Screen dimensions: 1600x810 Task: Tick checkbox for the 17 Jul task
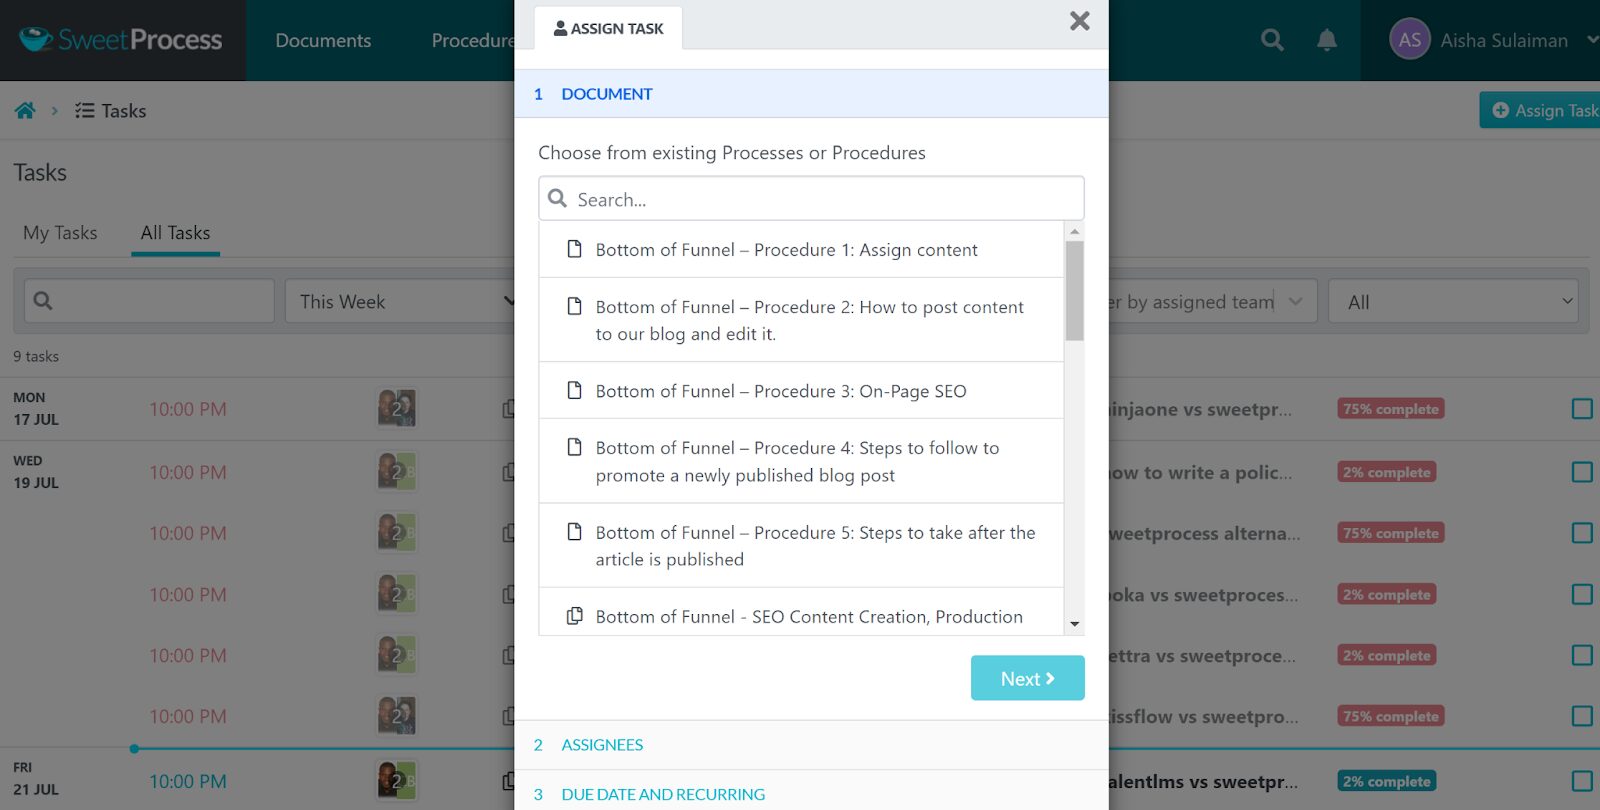click(1581, 409)
